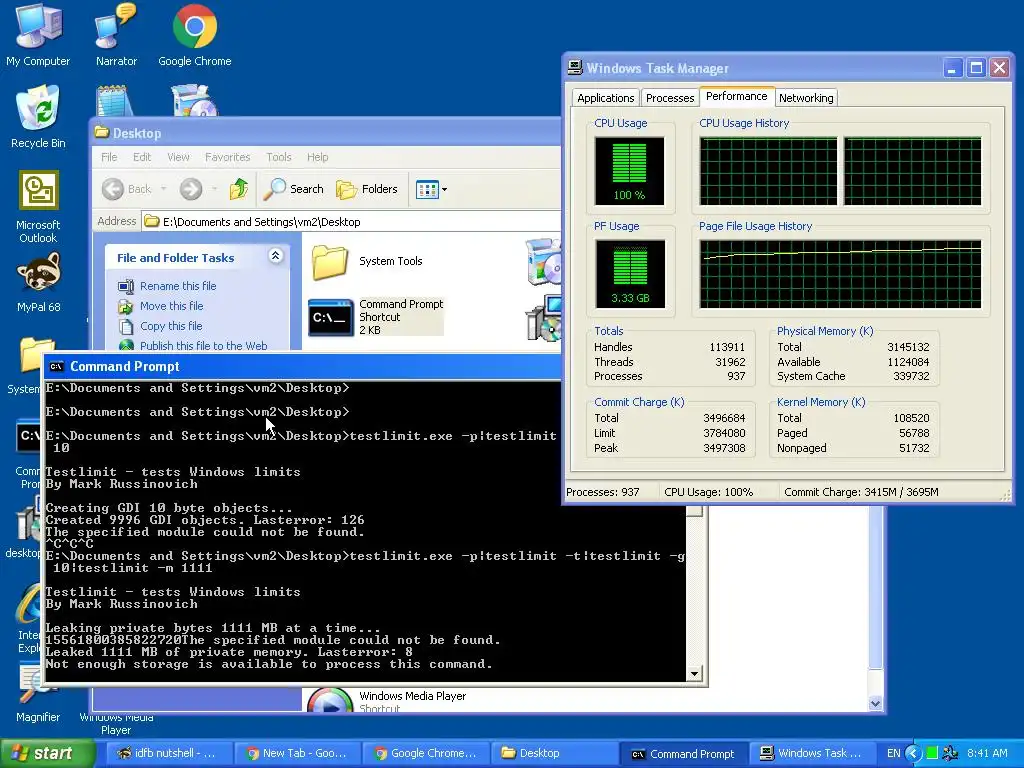The image size is (1024, 768).
Task: Switch to Google Chrome taskbar button
Action: [x=425, y=753]
